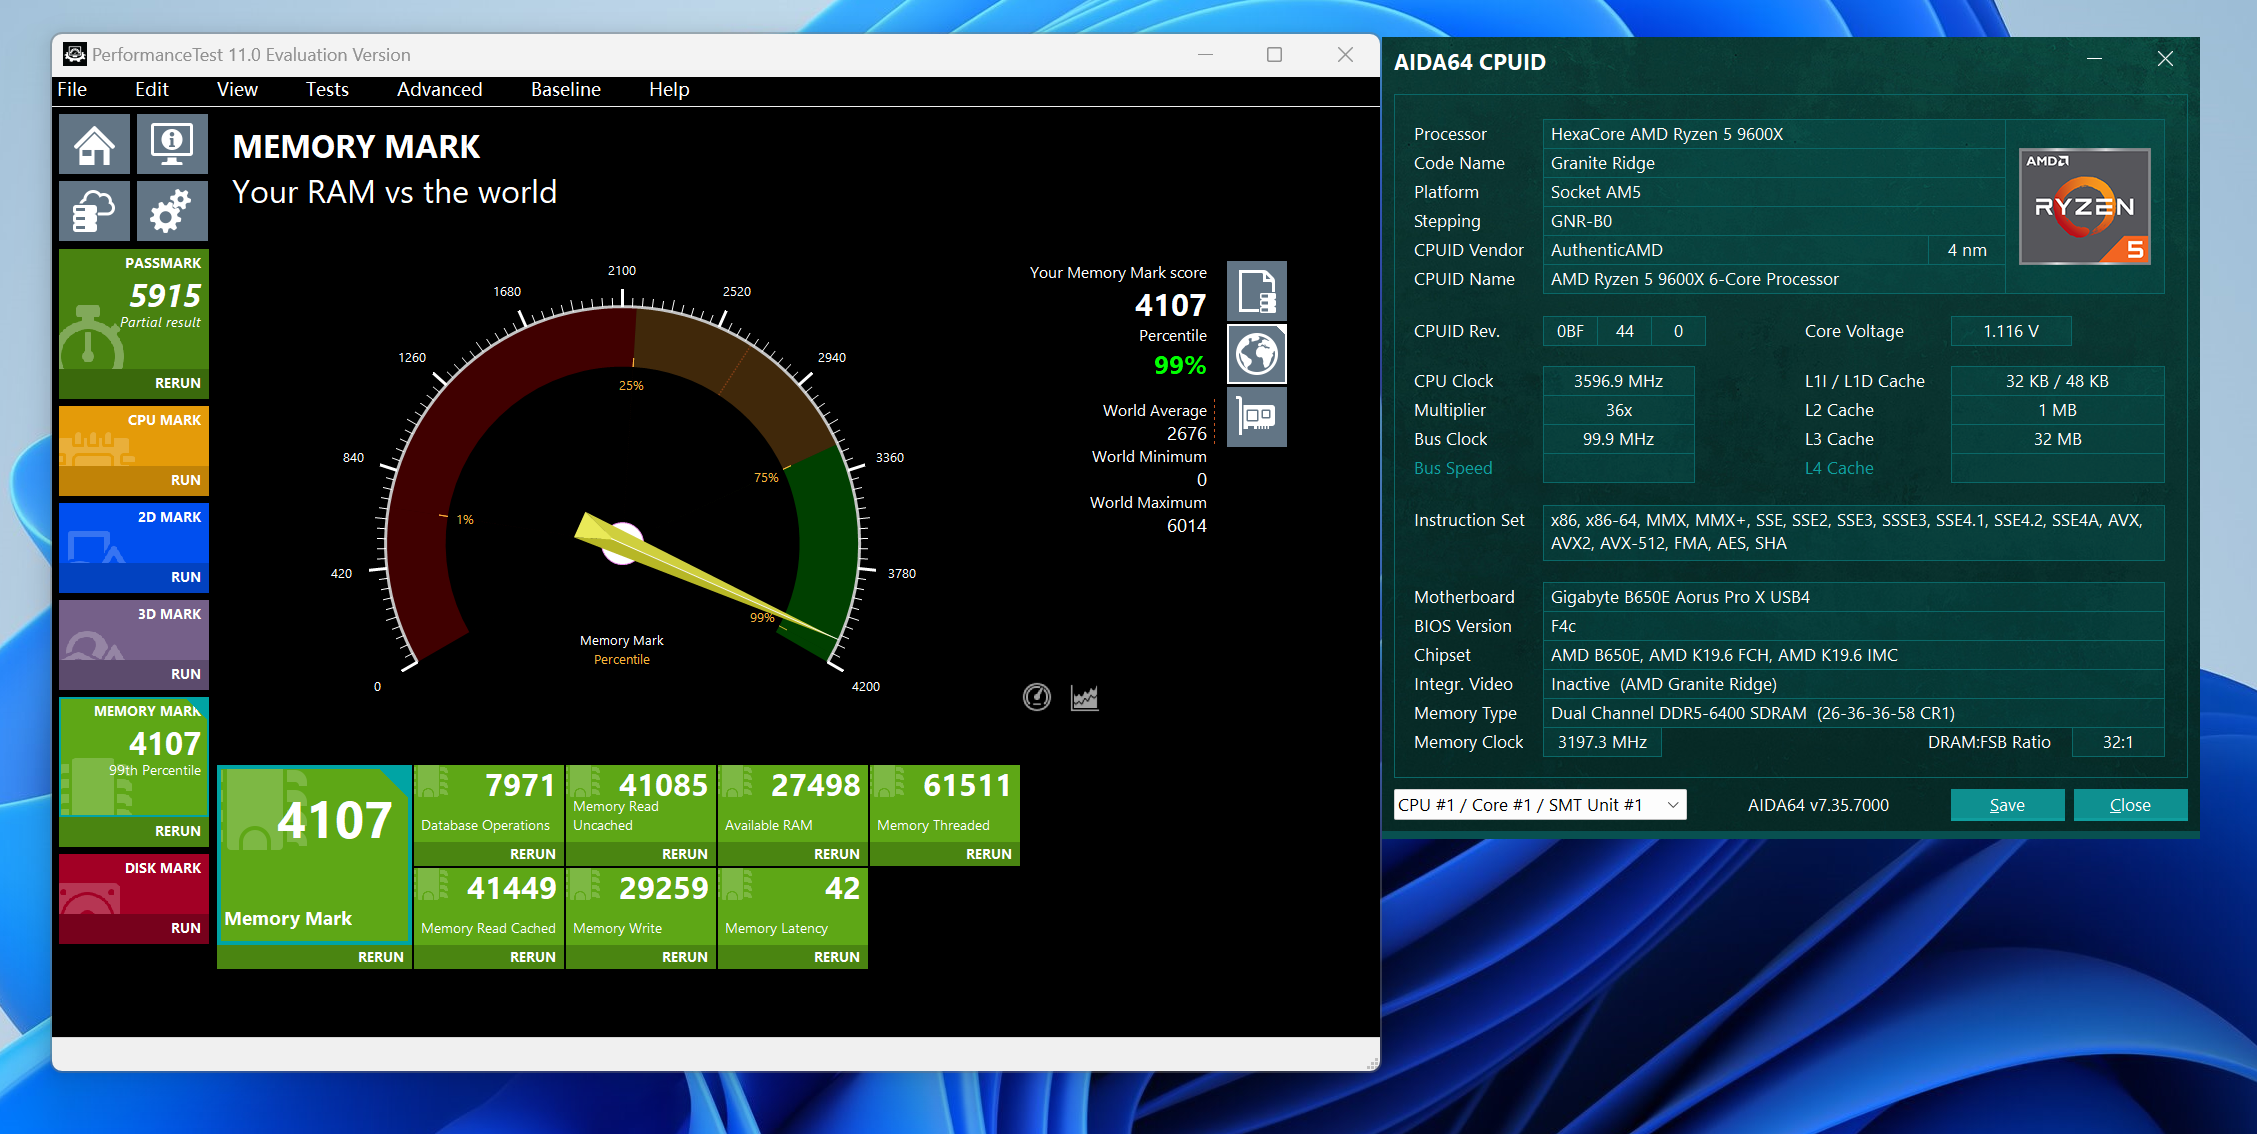Screen dimensions: 2257x1134
Task: Click the World Average 2676 value
Action: [x=1186, y=433]
